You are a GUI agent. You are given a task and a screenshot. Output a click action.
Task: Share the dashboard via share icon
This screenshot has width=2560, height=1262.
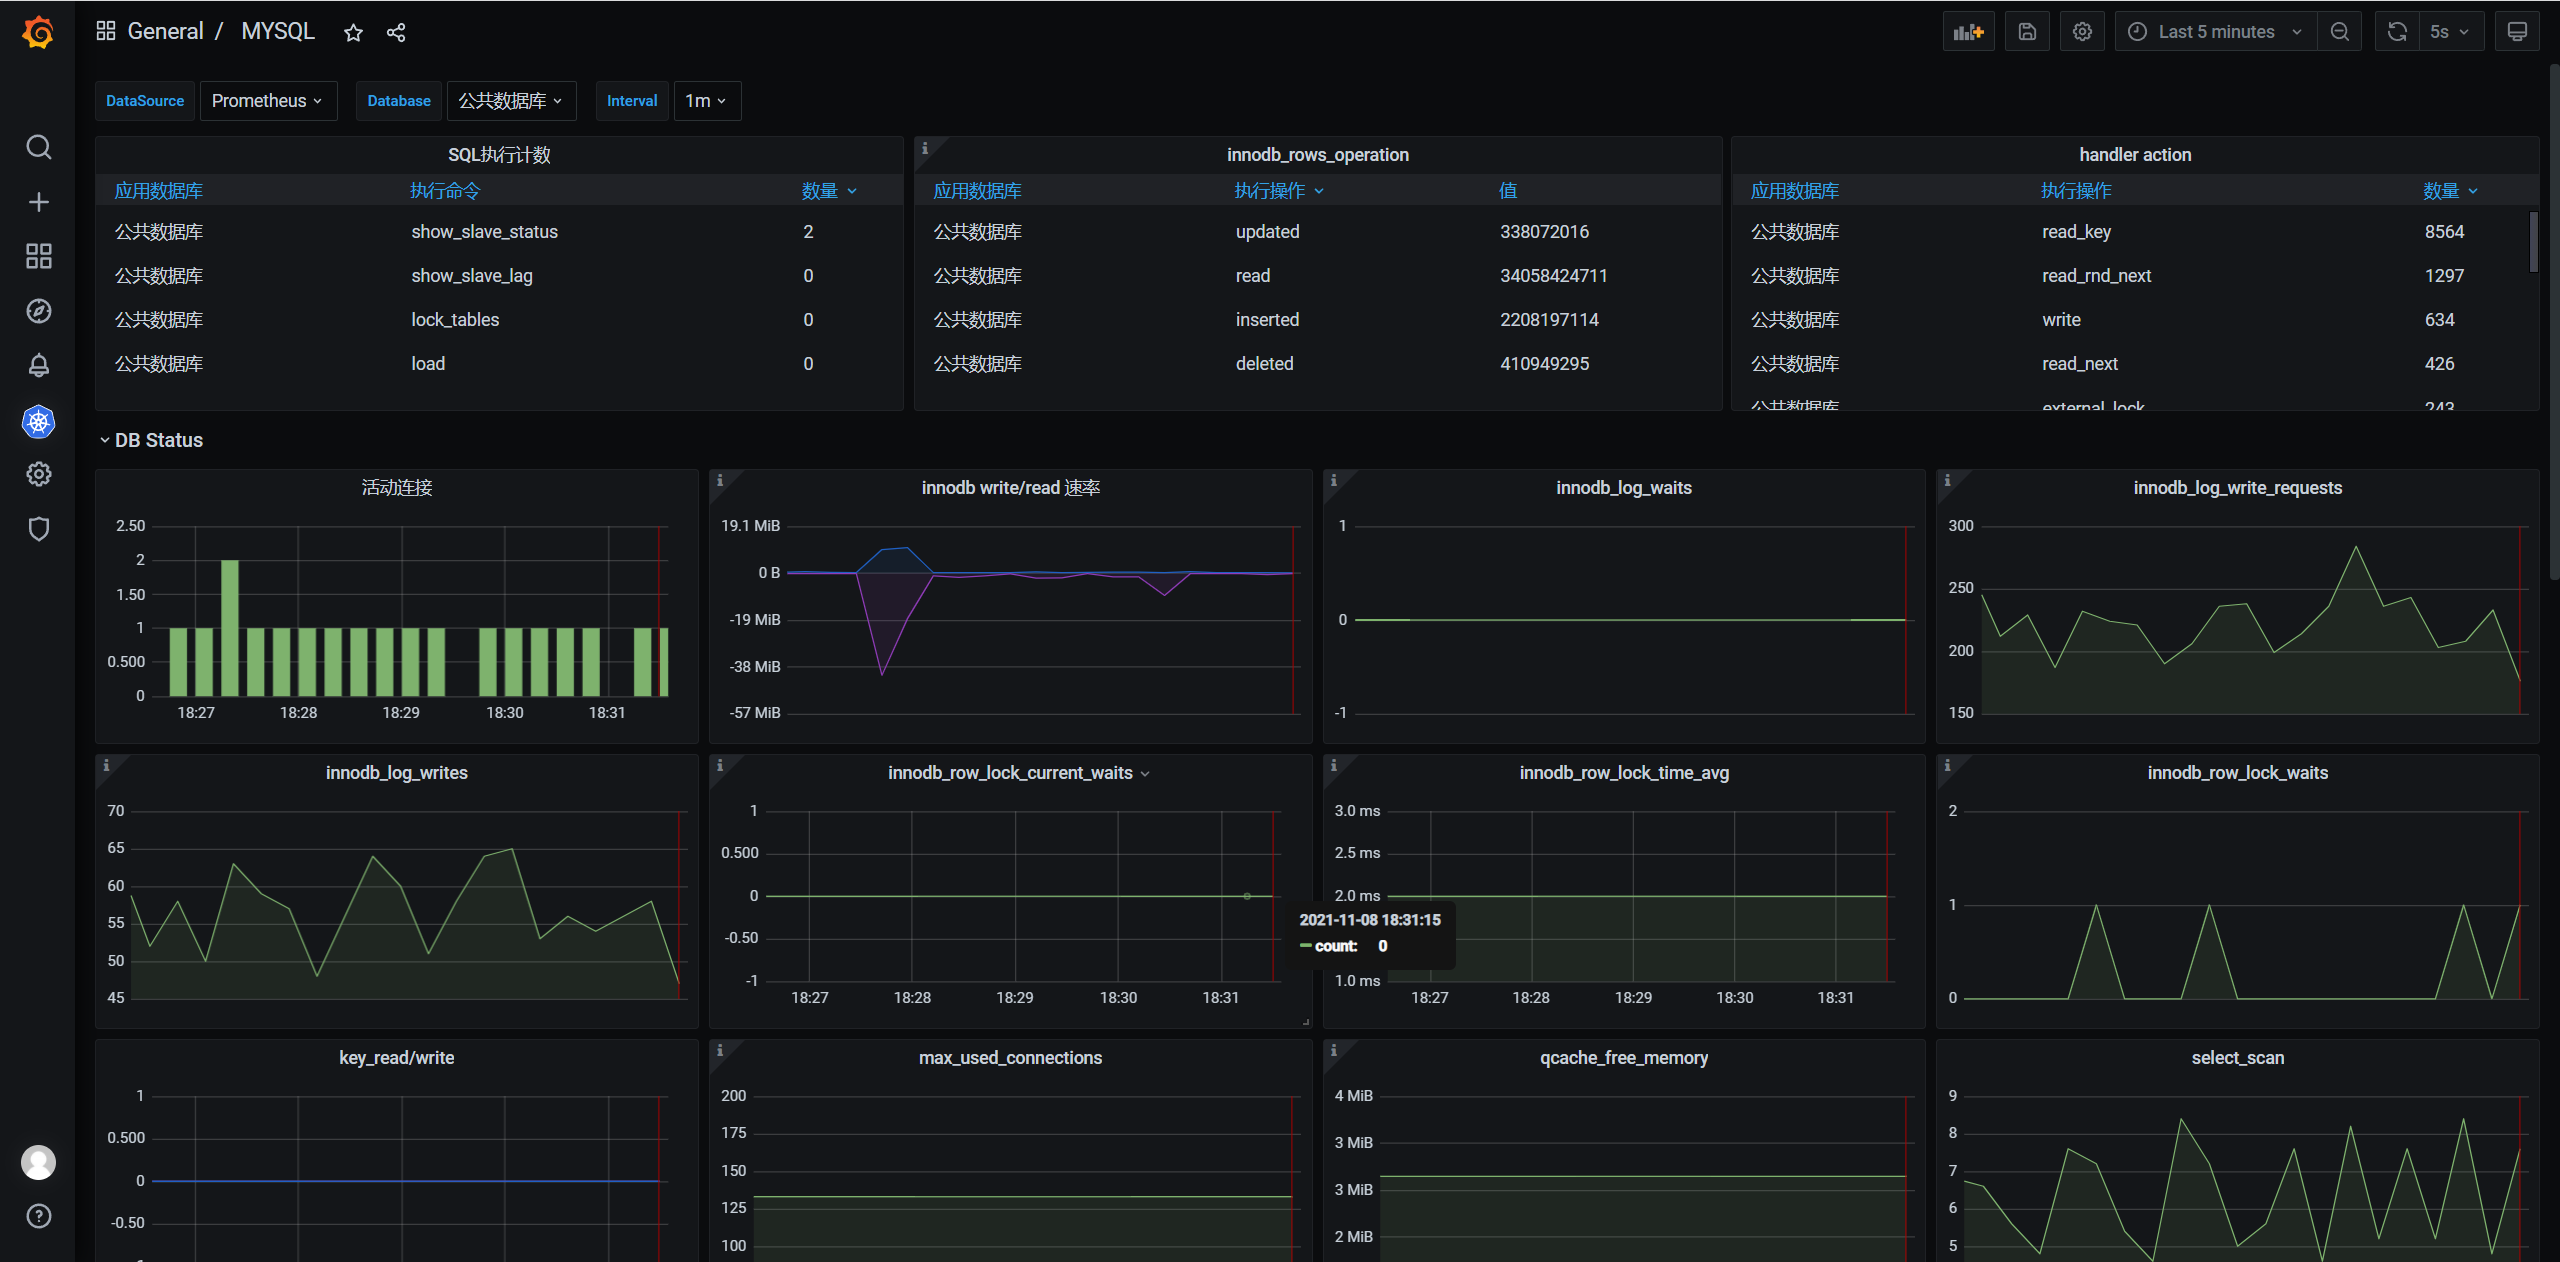396,33
